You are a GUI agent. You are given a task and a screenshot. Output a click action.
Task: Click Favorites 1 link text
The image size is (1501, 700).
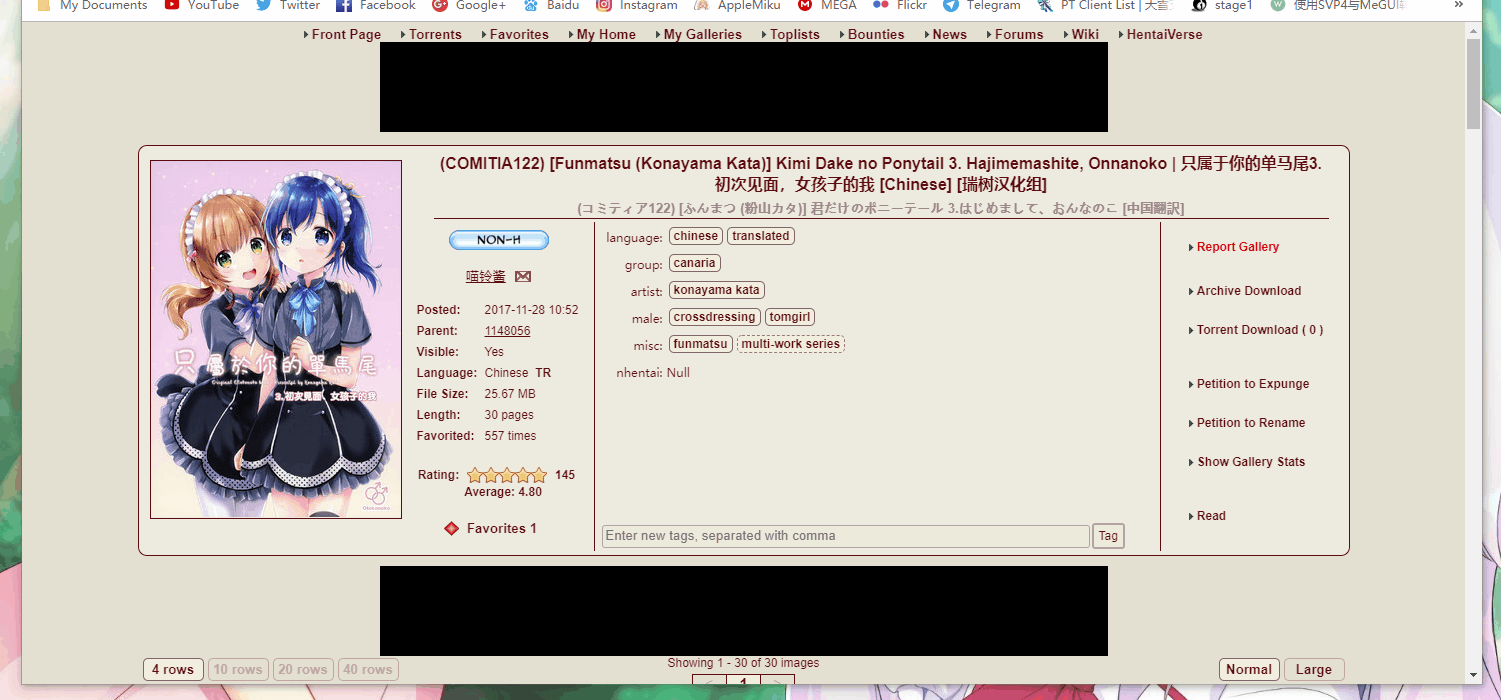(x=502, y=528)
